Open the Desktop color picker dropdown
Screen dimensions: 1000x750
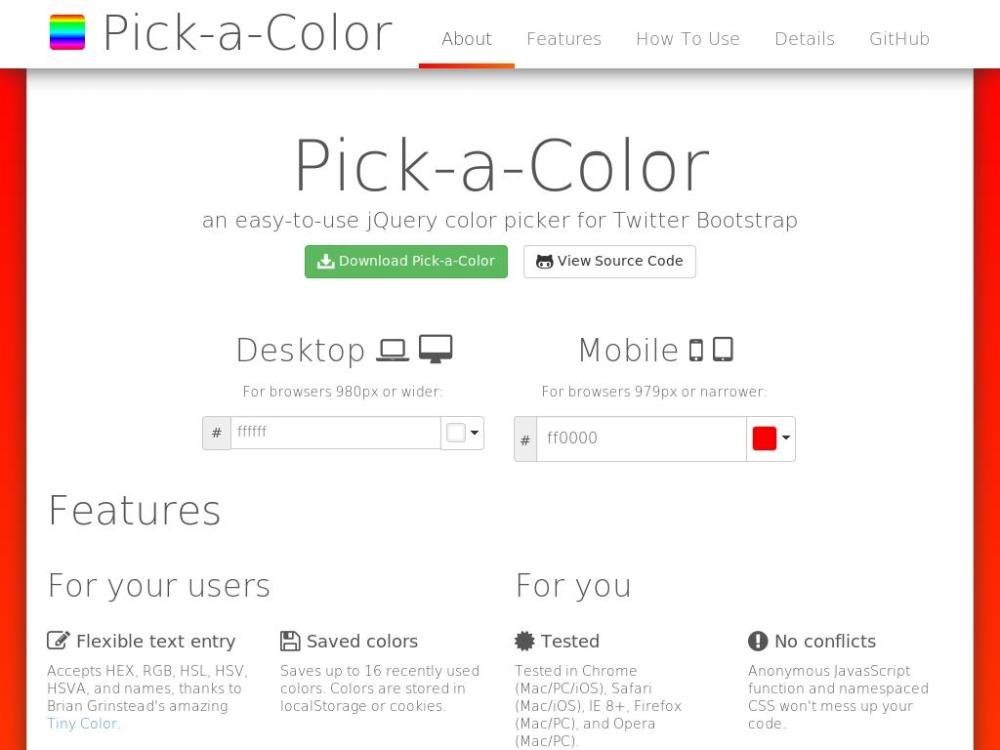pos(463,433)
